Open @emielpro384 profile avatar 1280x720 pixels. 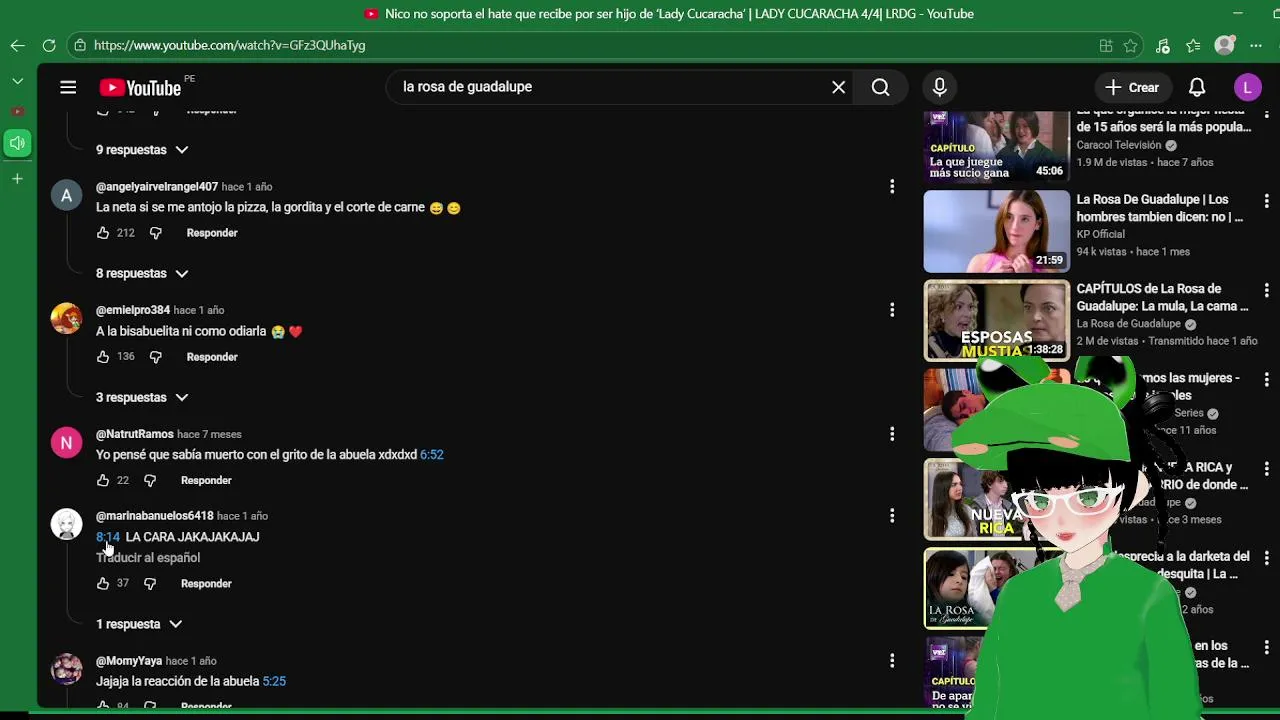[x=66, y=319]
